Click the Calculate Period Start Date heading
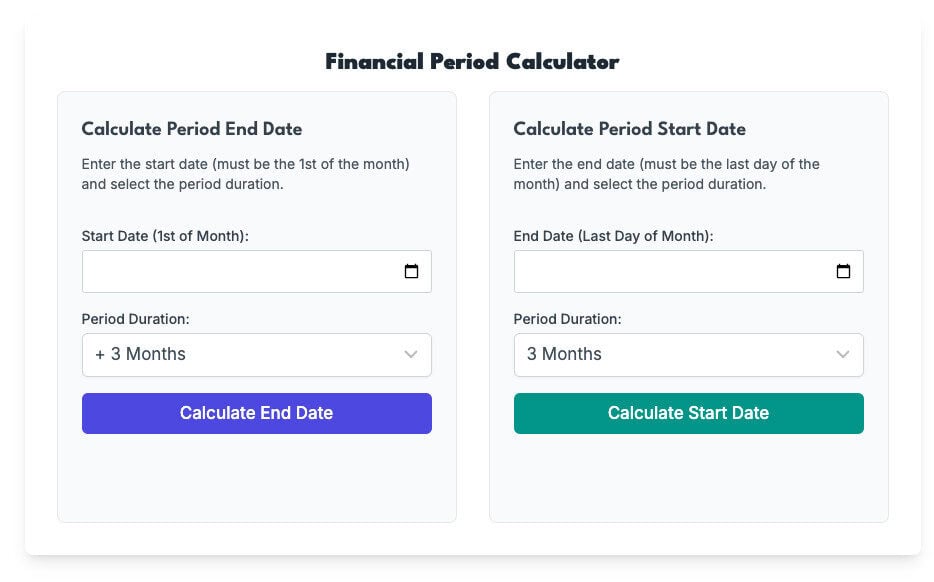 630,129
